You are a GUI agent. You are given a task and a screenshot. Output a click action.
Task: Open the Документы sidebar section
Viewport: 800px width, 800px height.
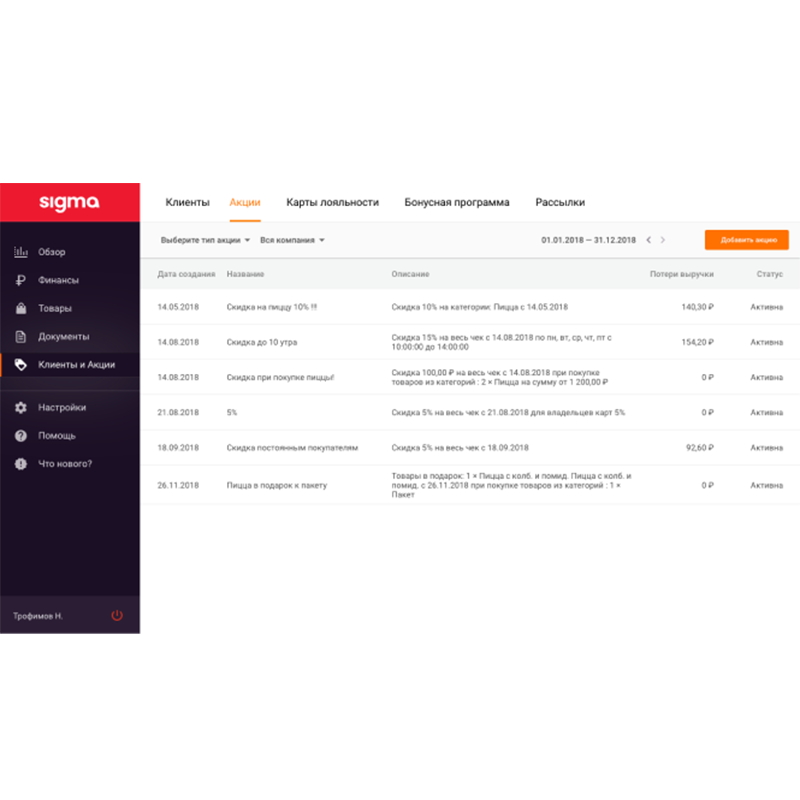pyautogui.click(x=70, y=336)
